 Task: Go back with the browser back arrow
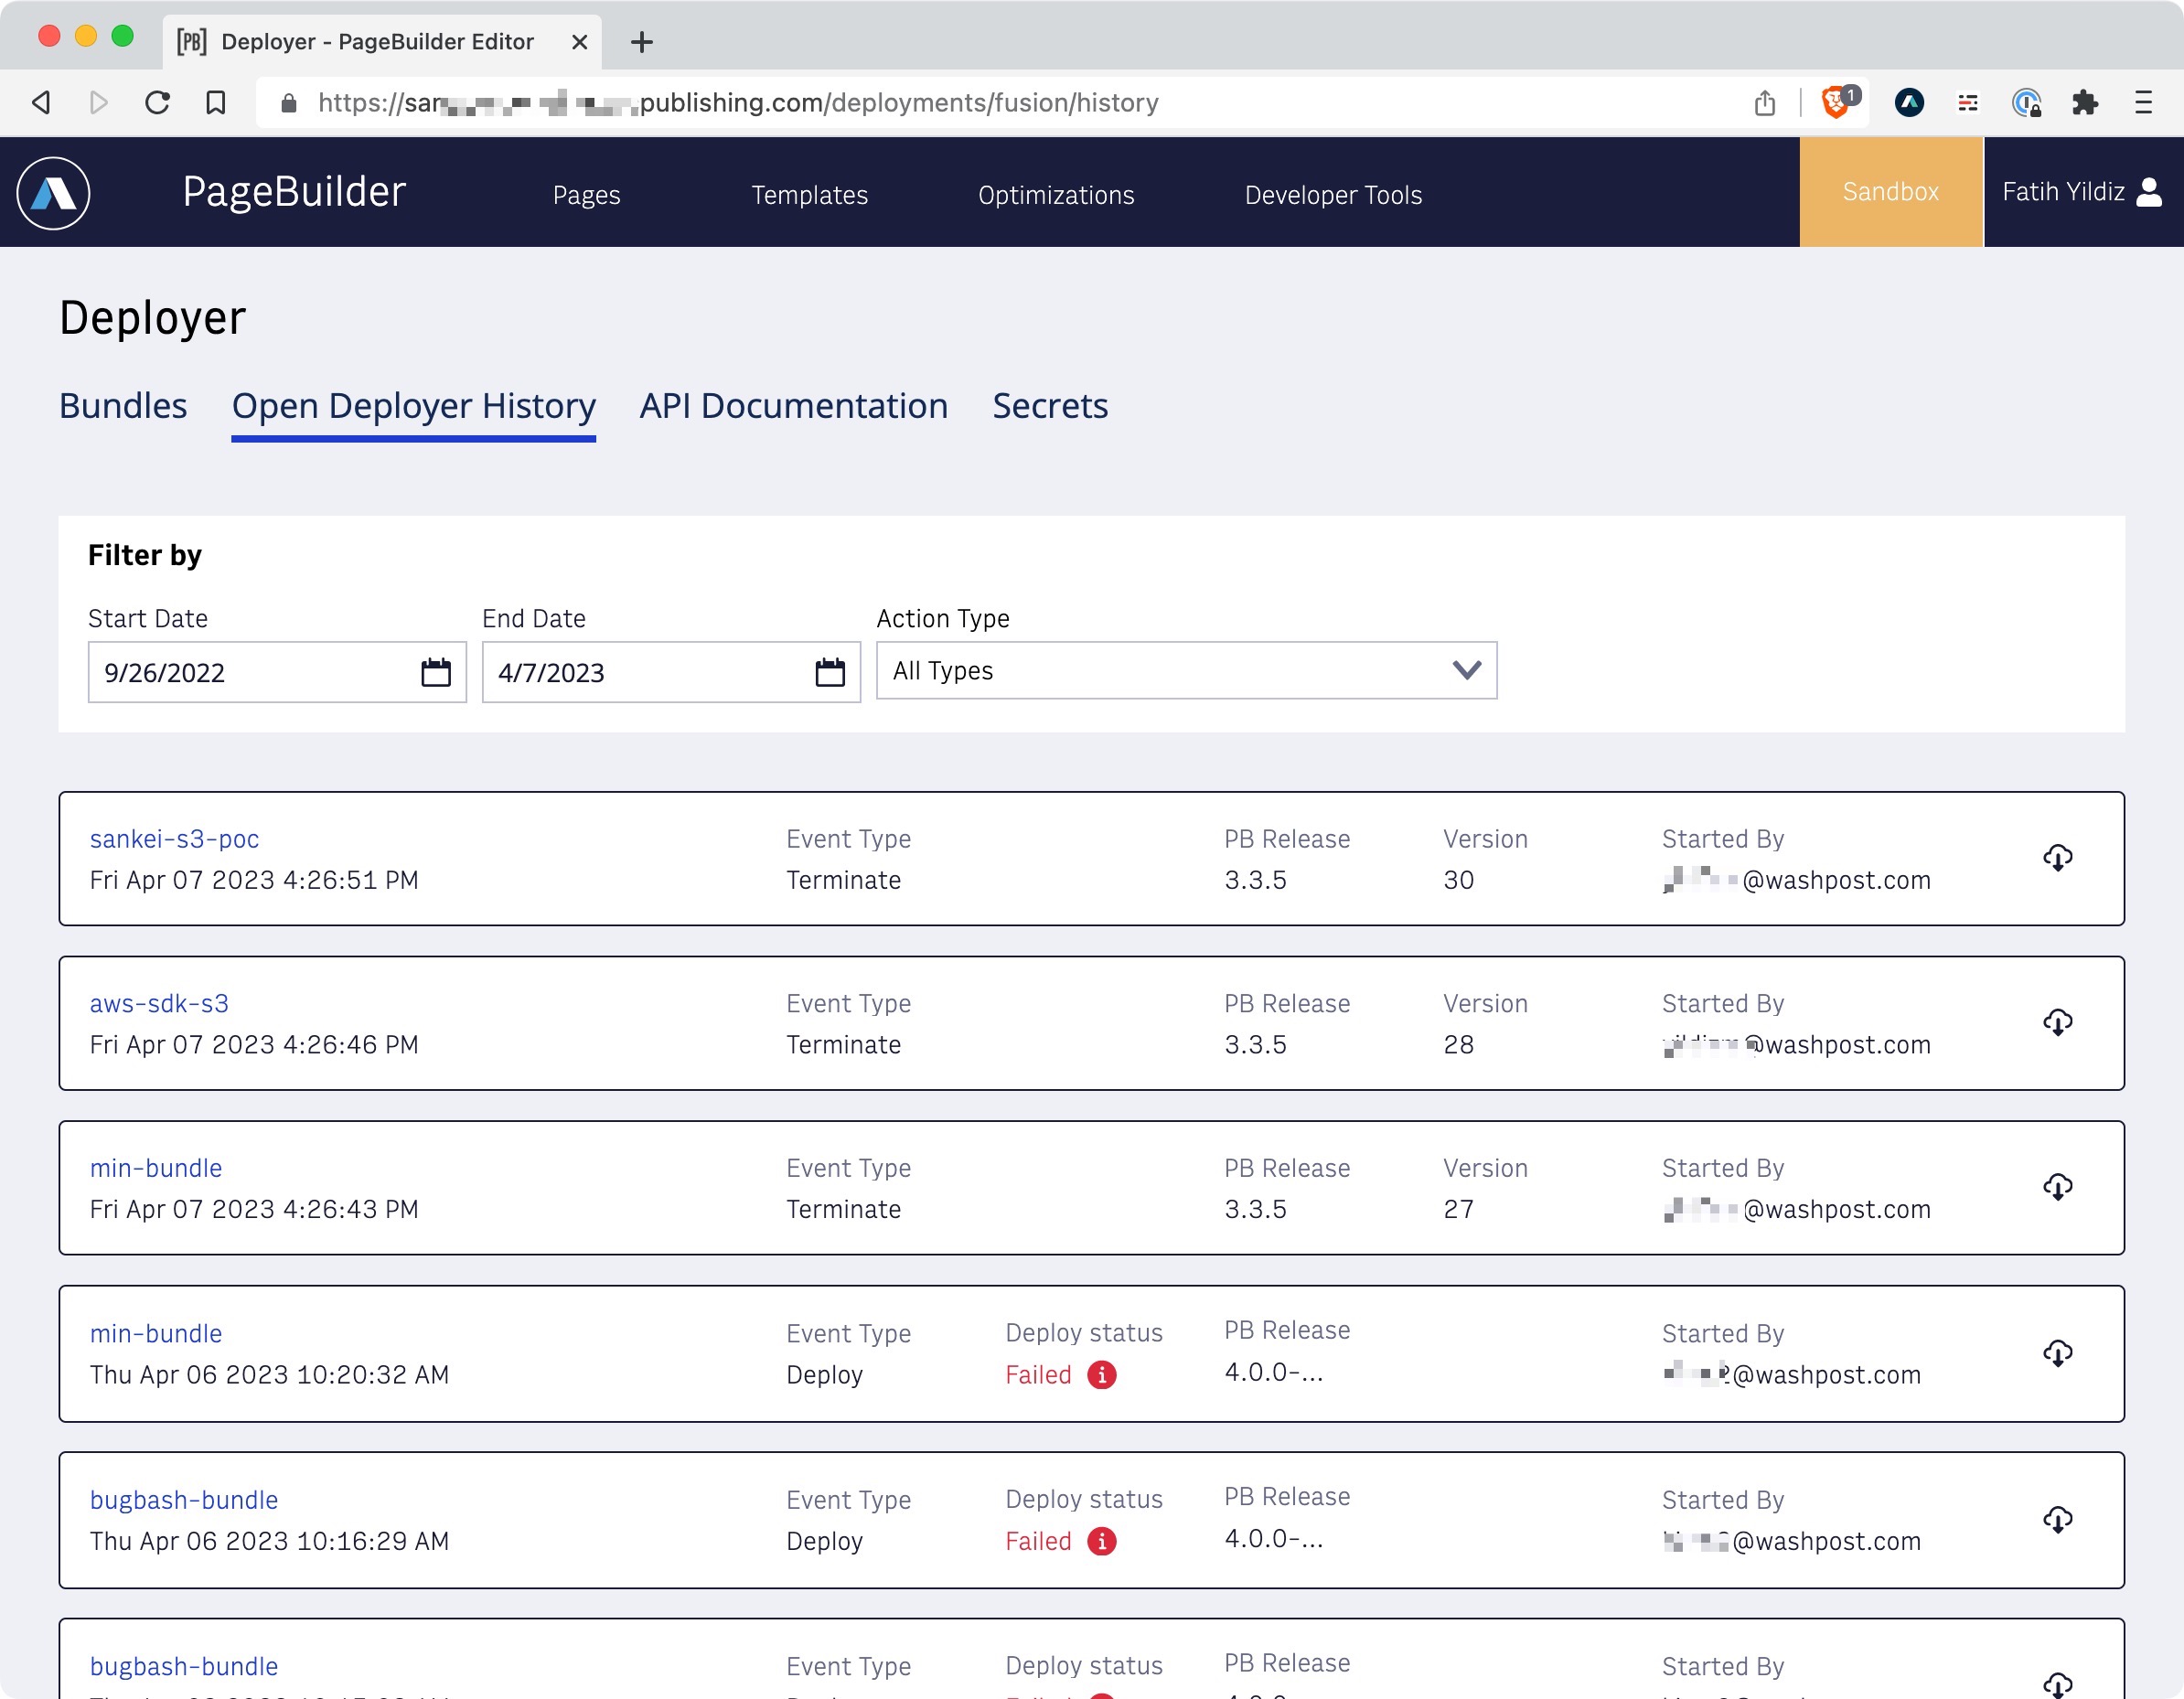pyautogui.click(x=41, y=102)
